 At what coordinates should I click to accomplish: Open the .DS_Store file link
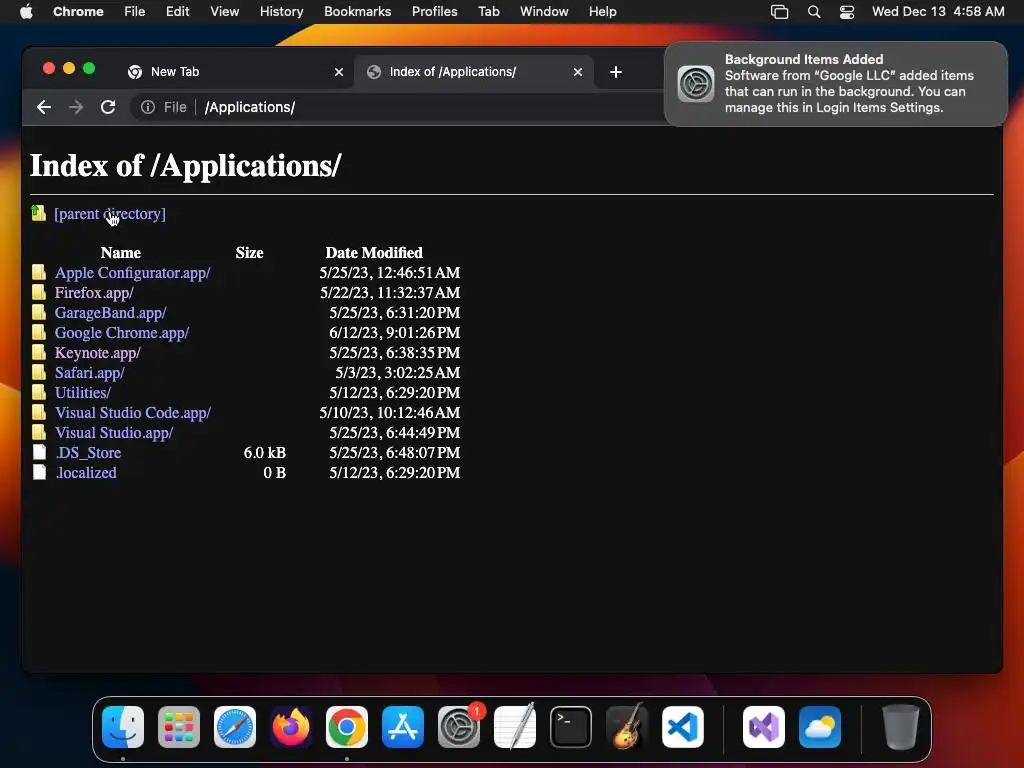click(x=88, y=453)
